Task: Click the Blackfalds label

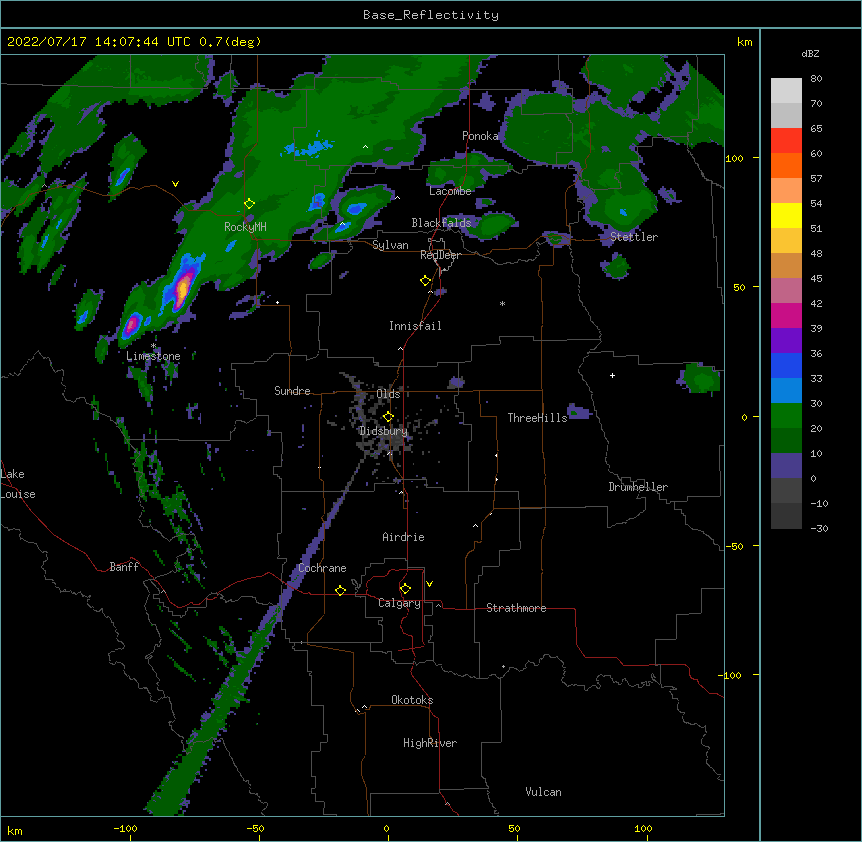Action: click(441, 223)
